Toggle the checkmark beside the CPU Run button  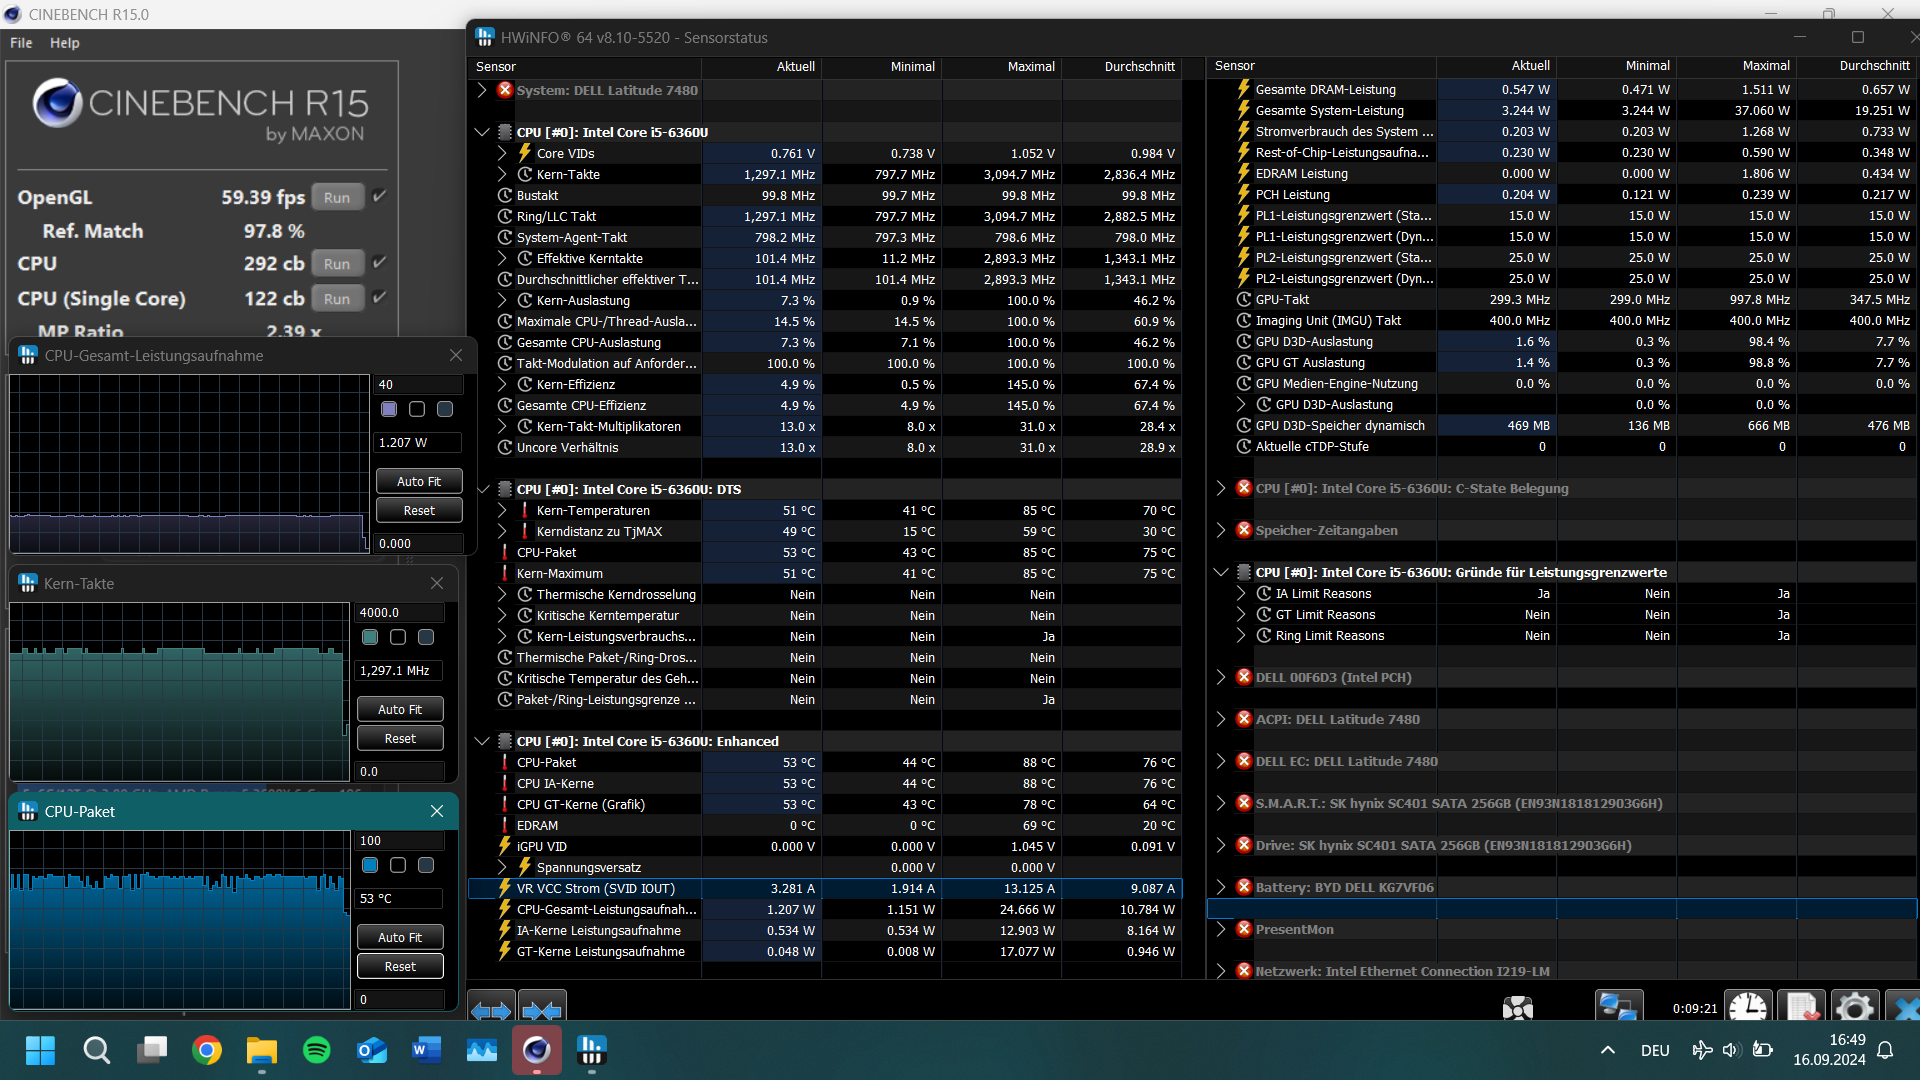(x=380, y=262)
